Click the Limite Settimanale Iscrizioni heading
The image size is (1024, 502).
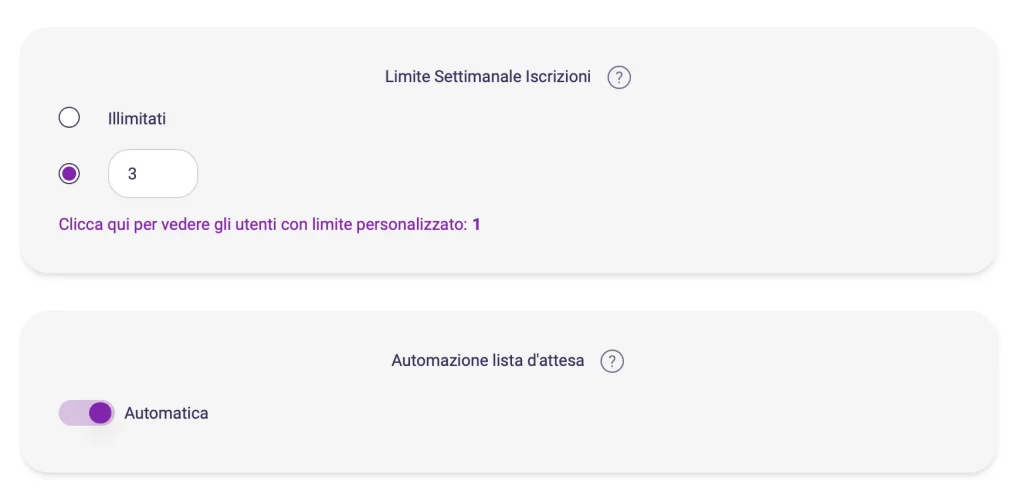tap(487, 77)
